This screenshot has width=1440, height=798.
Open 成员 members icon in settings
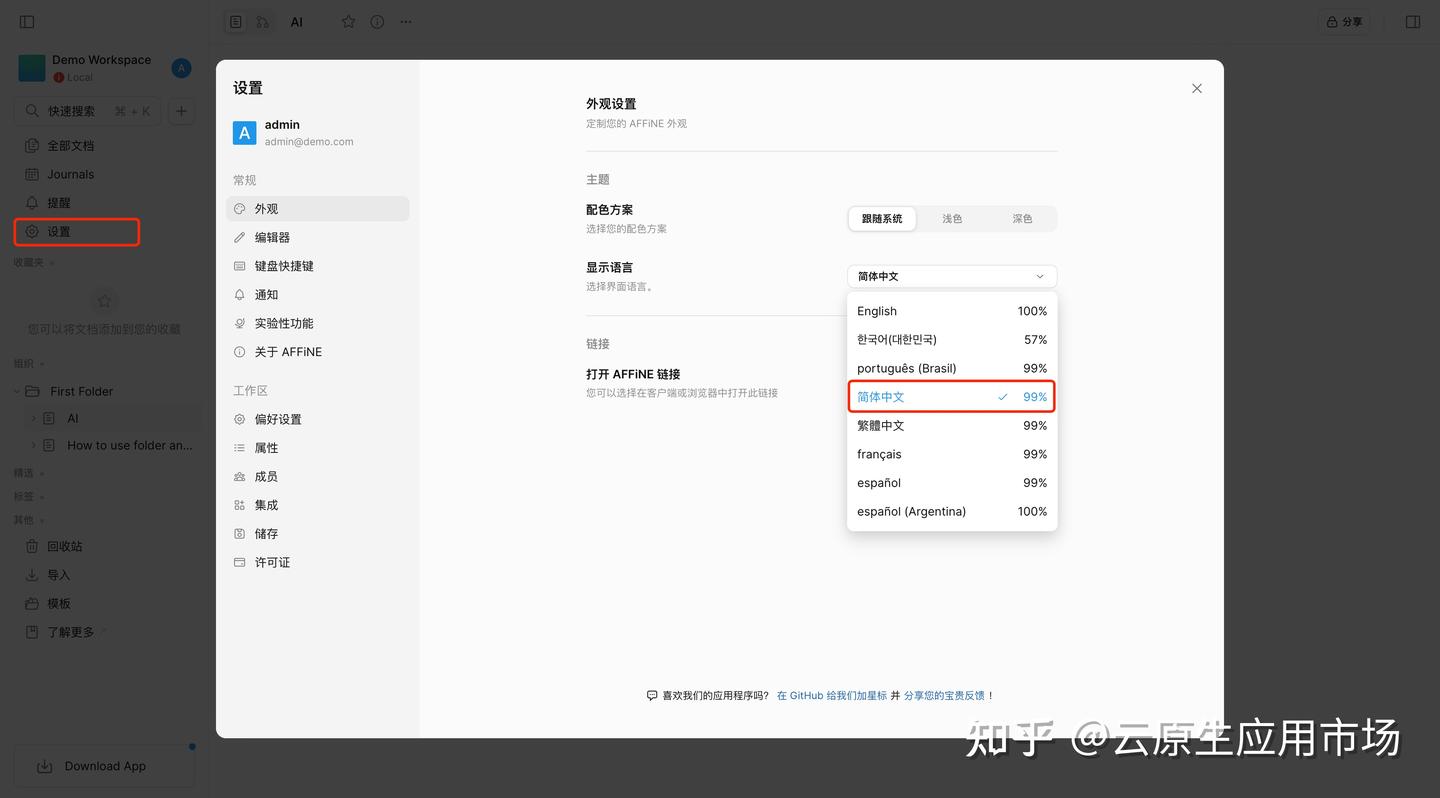tap(240, 477)
